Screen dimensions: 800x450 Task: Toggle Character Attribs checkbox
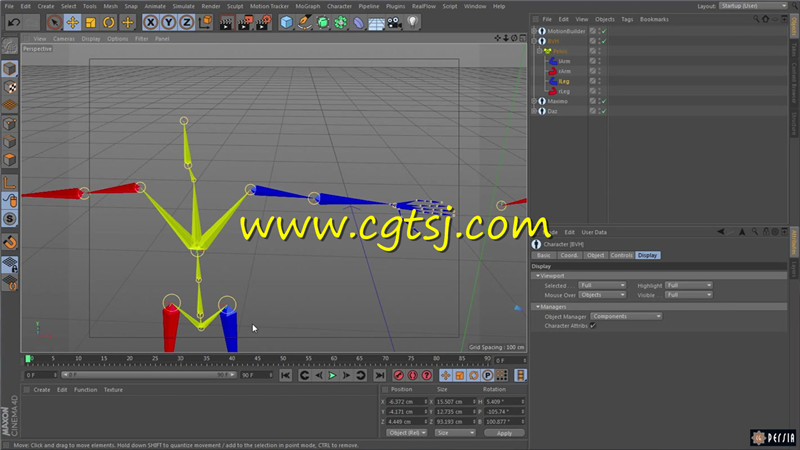pyautogui.click(x=593, y=326)
